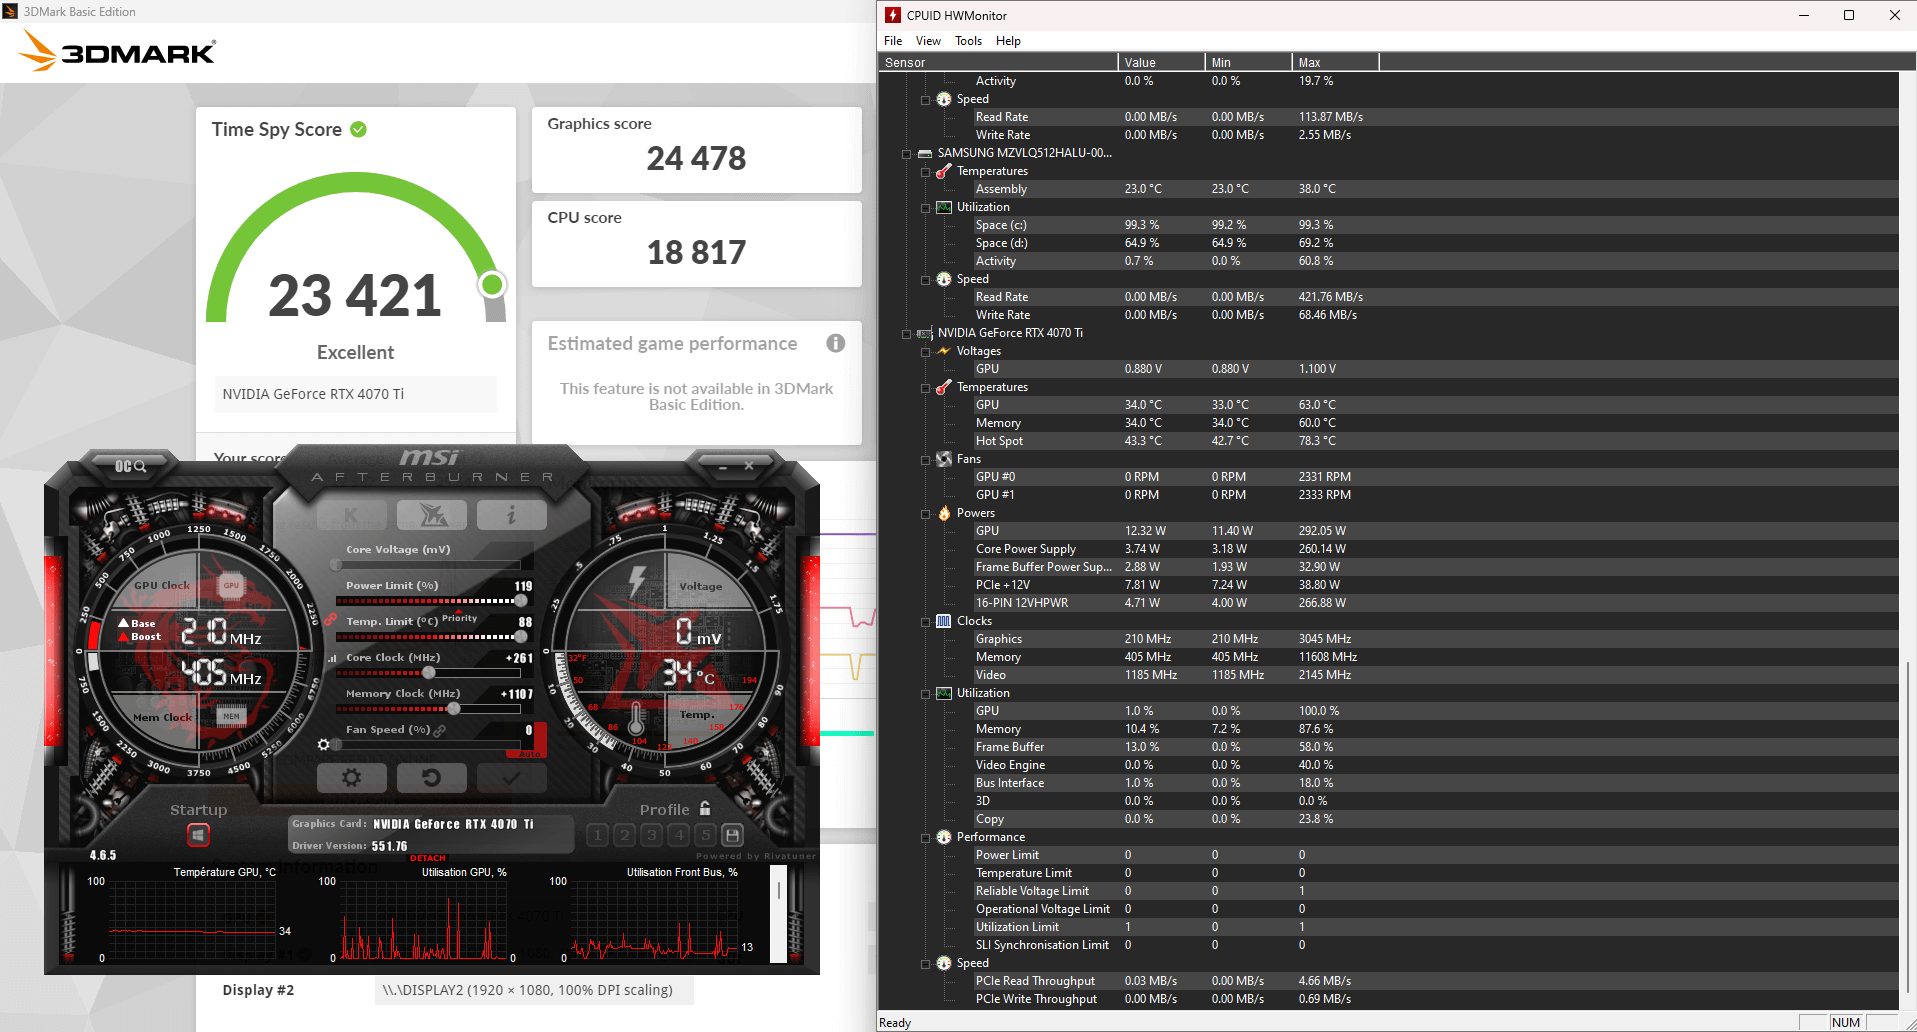Viewport: 1917px width, 1032px height.
Task: Open the View menu in HWMonitor
Action: [928, 41]
